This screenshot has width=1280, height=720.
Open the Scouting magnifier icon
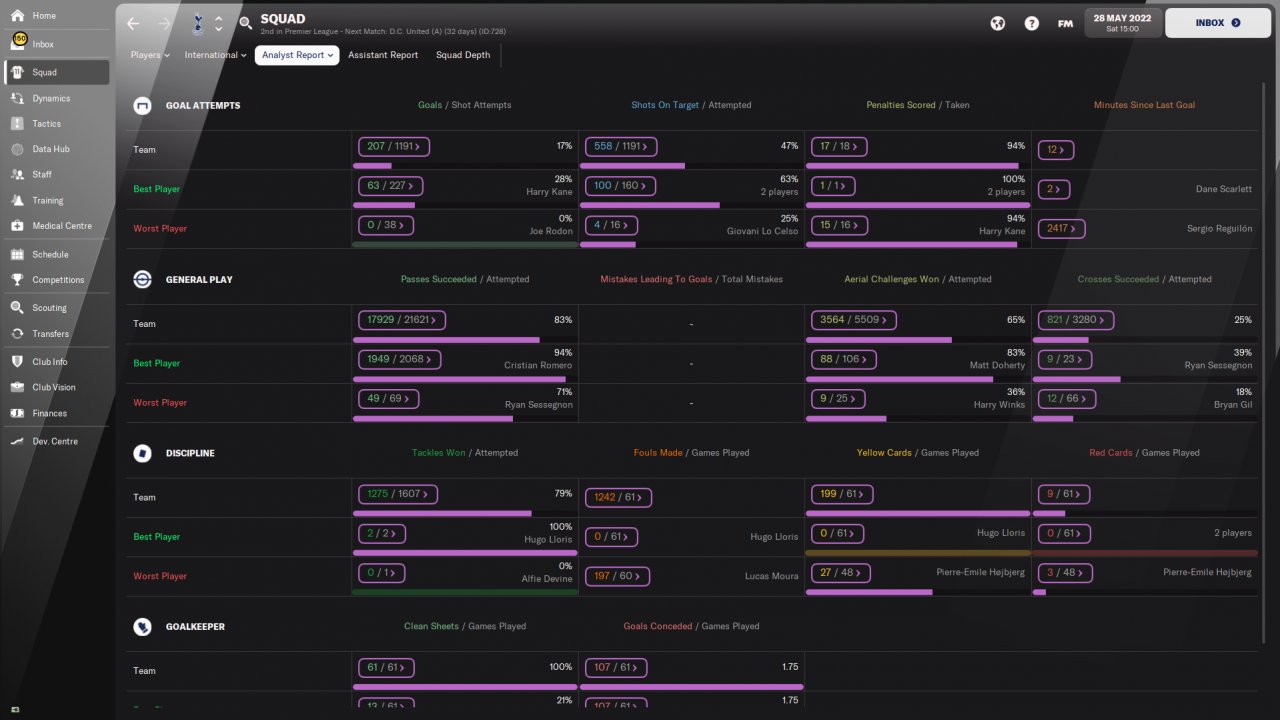17,308
